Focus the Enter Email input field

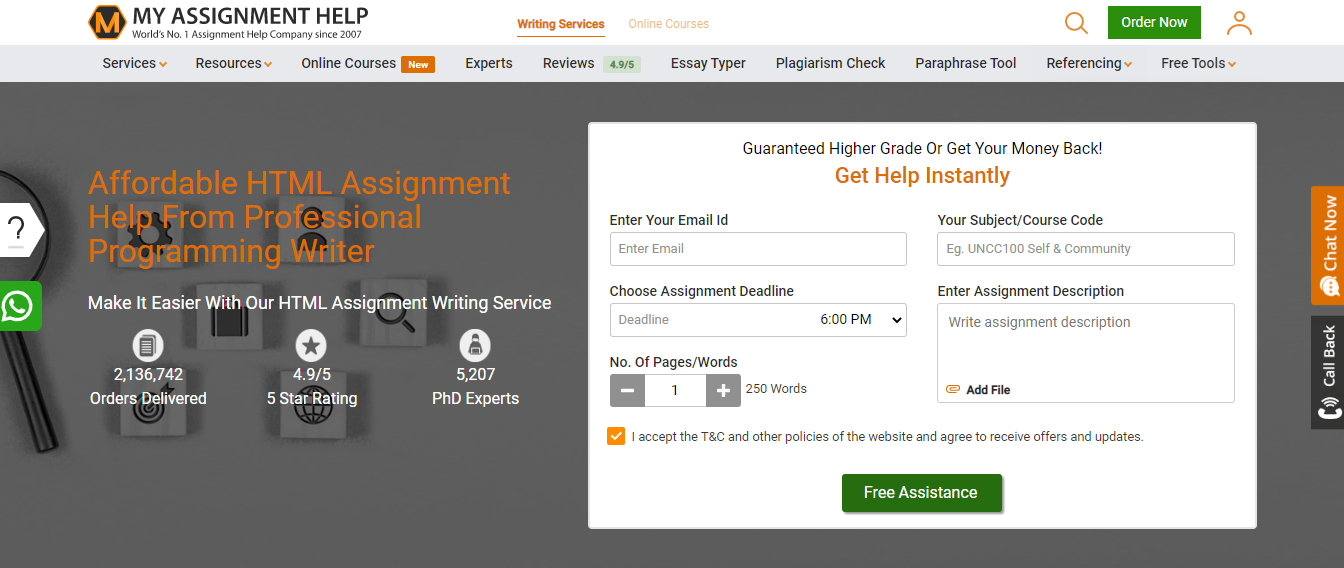click(758, 249)
